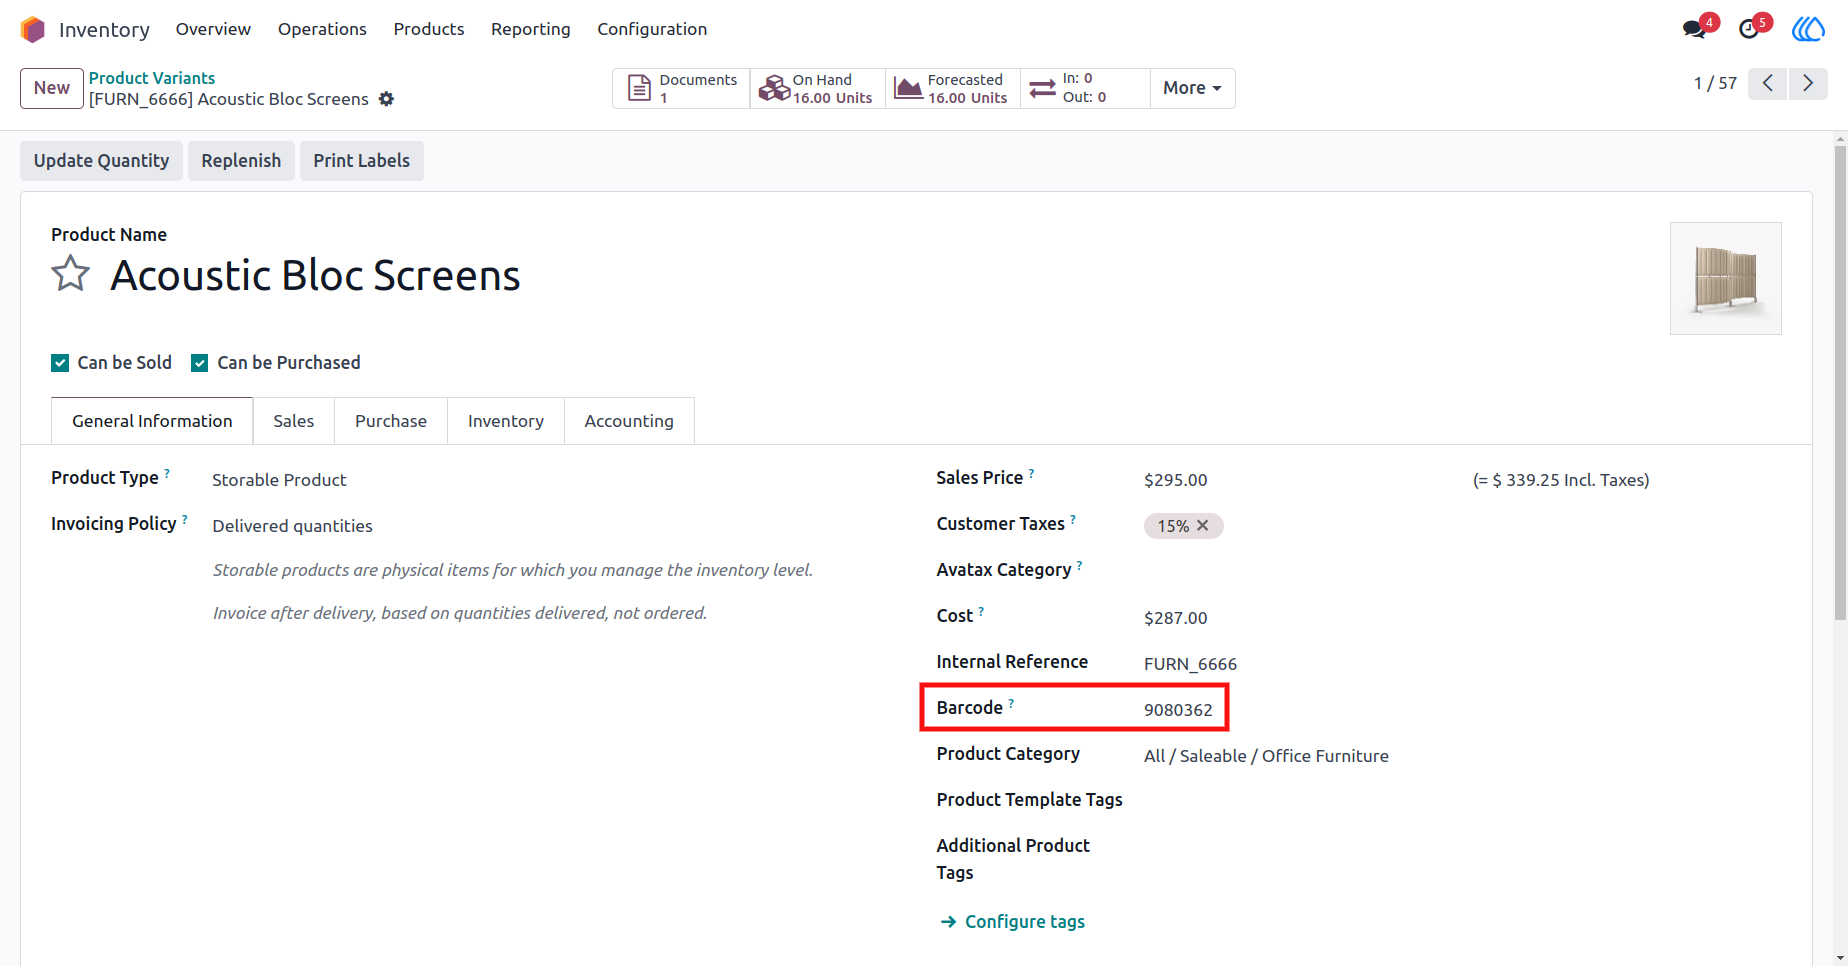Screen dimensions: 1848x967
Task: Open the gear actions icon beside breadcrumb
Action: tap(386, 99)
